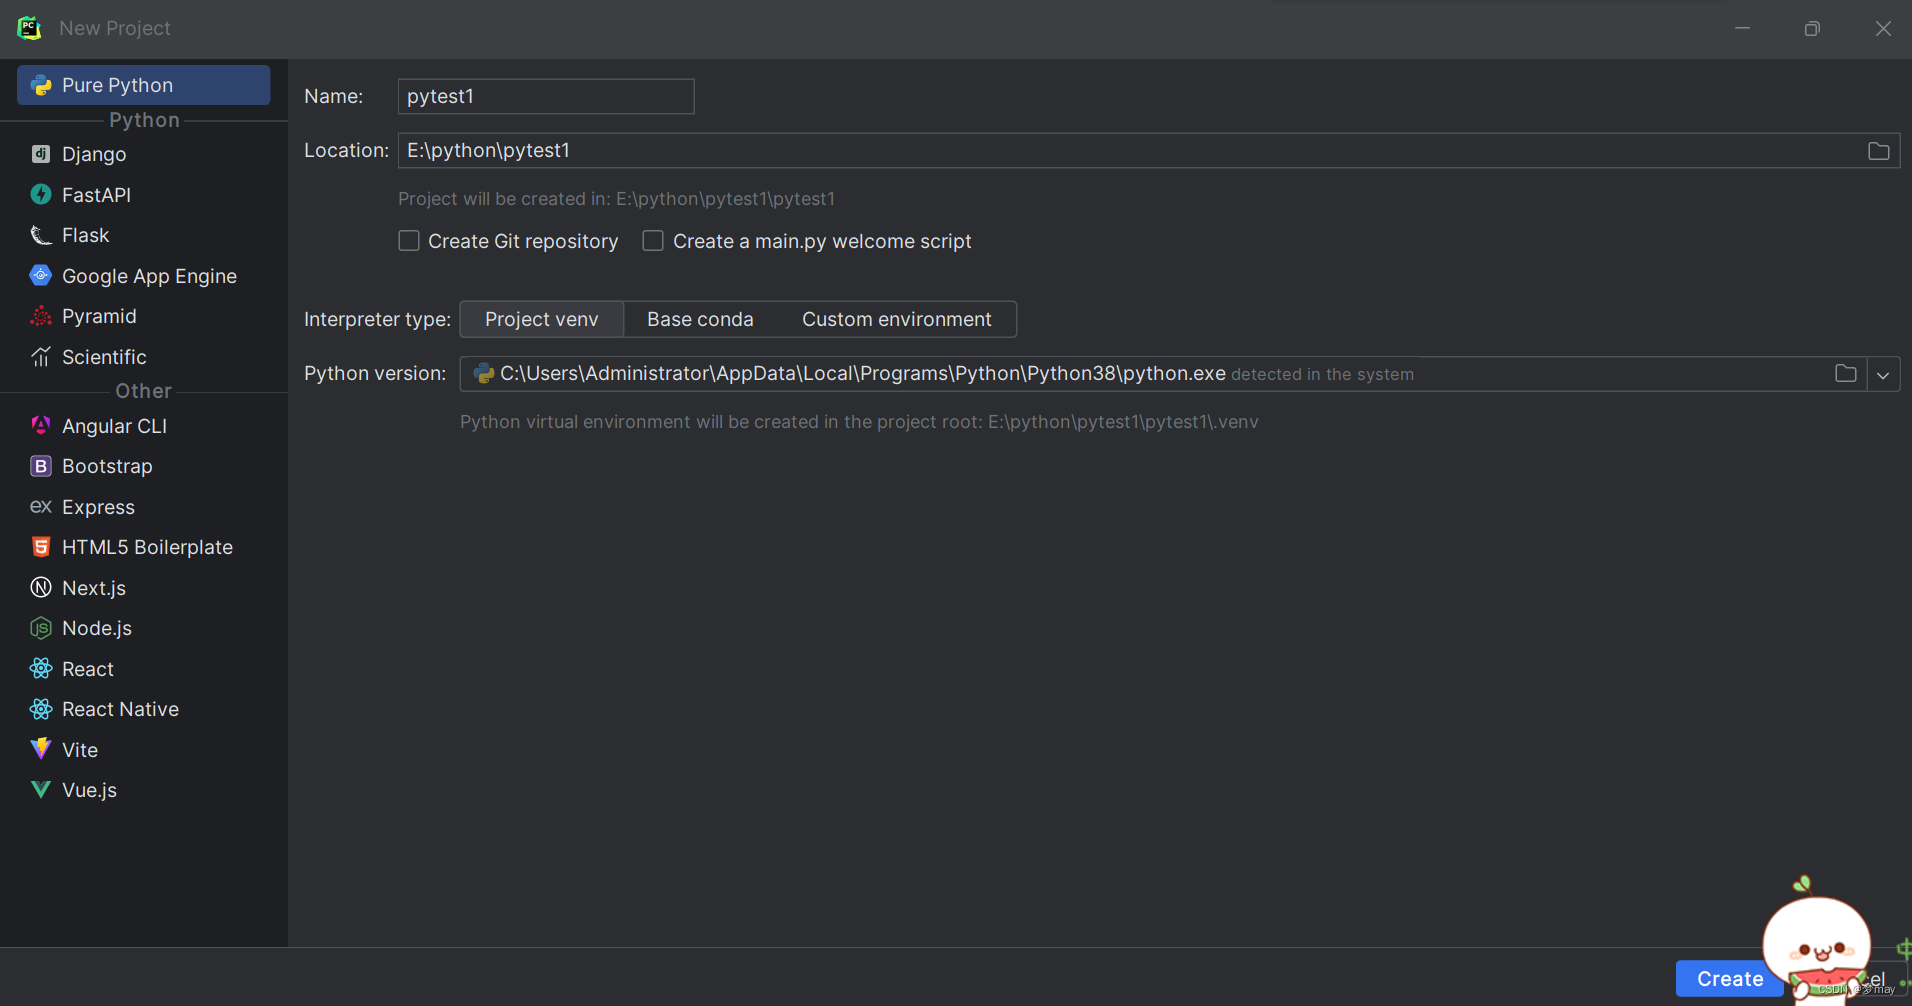
Task: Switch to the Pure Python project type
Action: pos(117,85)
